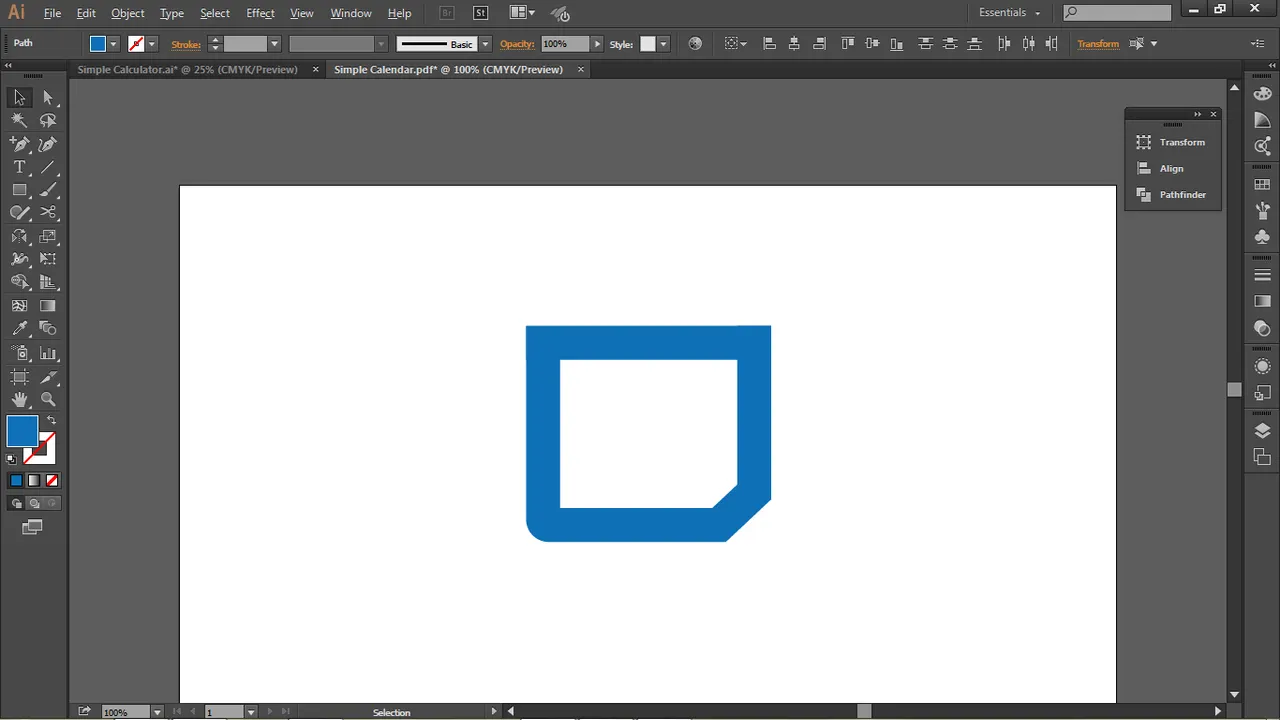This screenshot has width=1280, height=720.
Task: Click Horizontal Align Left icon
Action: coord(769,44)
